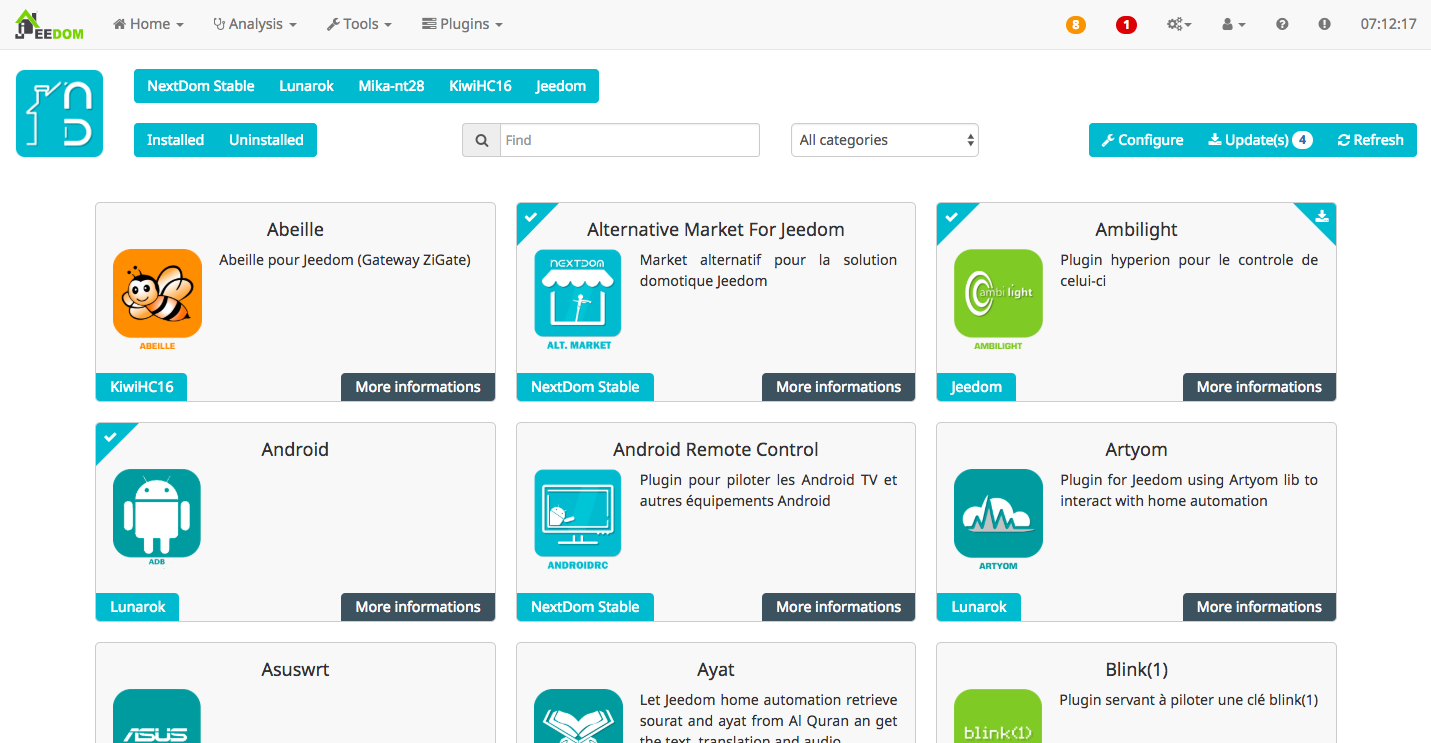Viewport: 1431px width, 743px height.
Task: Click the Find search field
Action: pyautogui.click(x=630, y=140)
